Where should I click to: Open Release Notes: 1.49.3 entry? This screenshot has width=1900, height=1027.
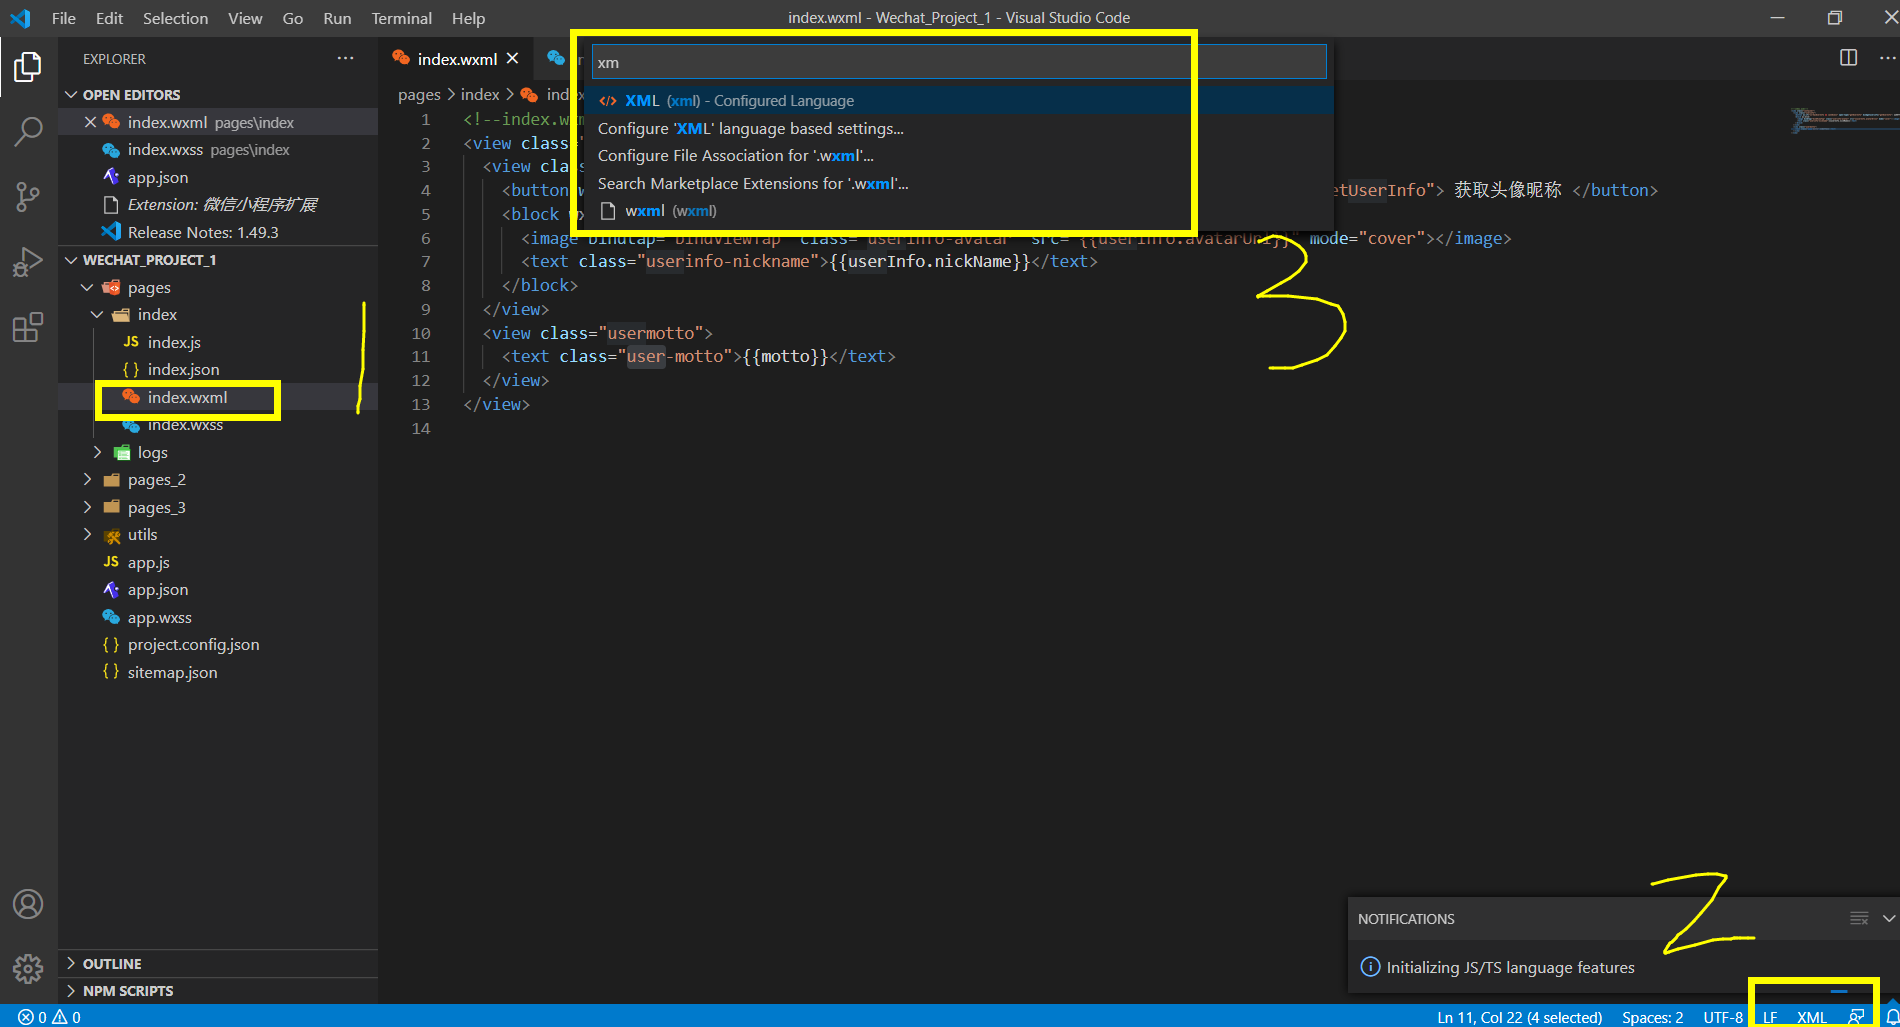pyautogui.click(x=218, y=232)
